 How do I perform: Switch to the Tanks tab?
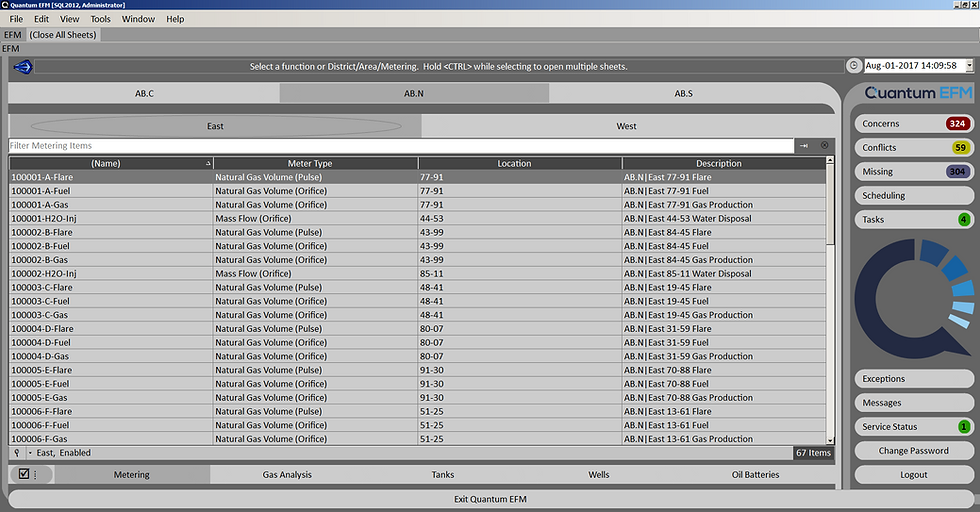click(x=442, y=474)
